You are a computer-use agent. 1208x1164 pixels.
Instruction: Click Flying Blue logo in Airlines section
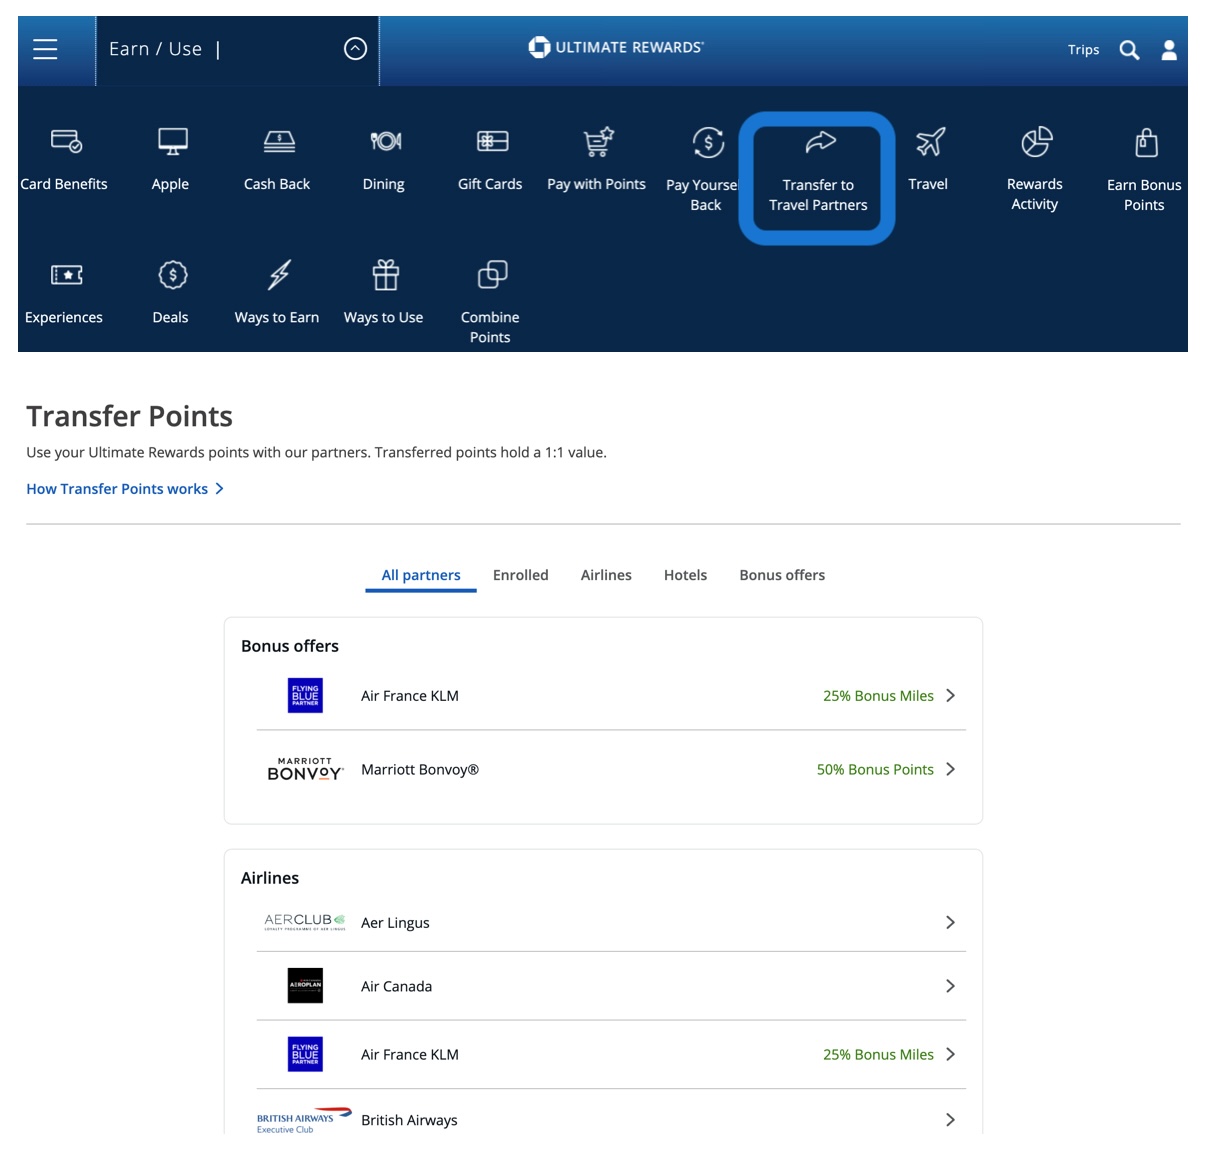pos(305,1054)
